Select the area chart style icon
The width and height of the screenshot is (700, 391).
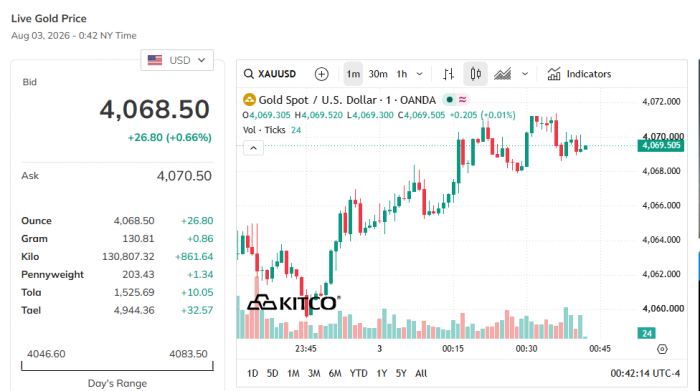503,74
